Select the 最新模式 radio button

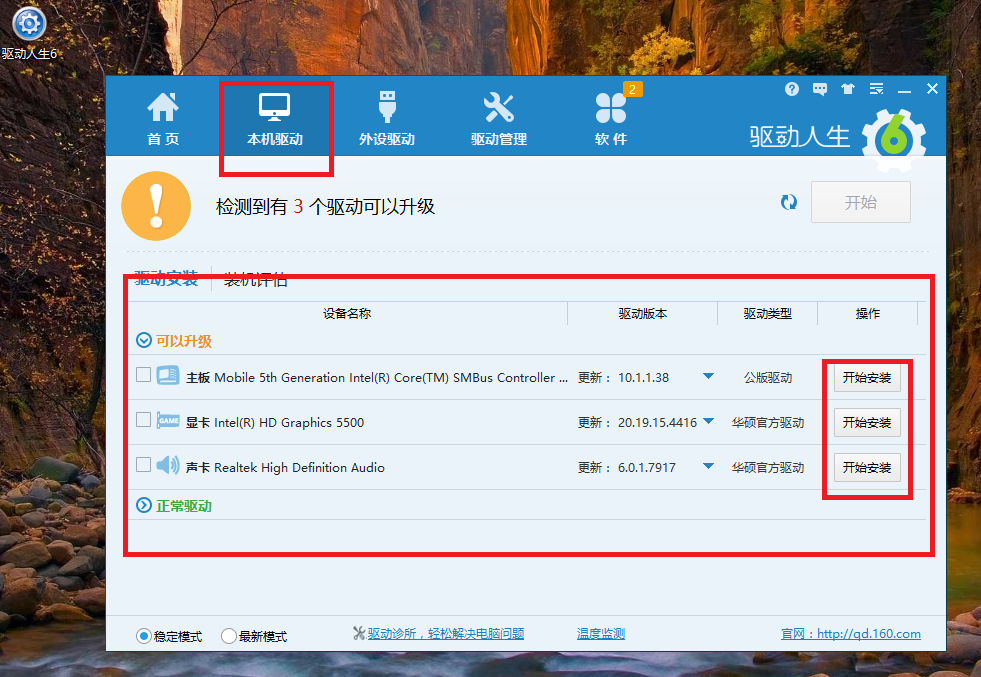tap(229, 636)
